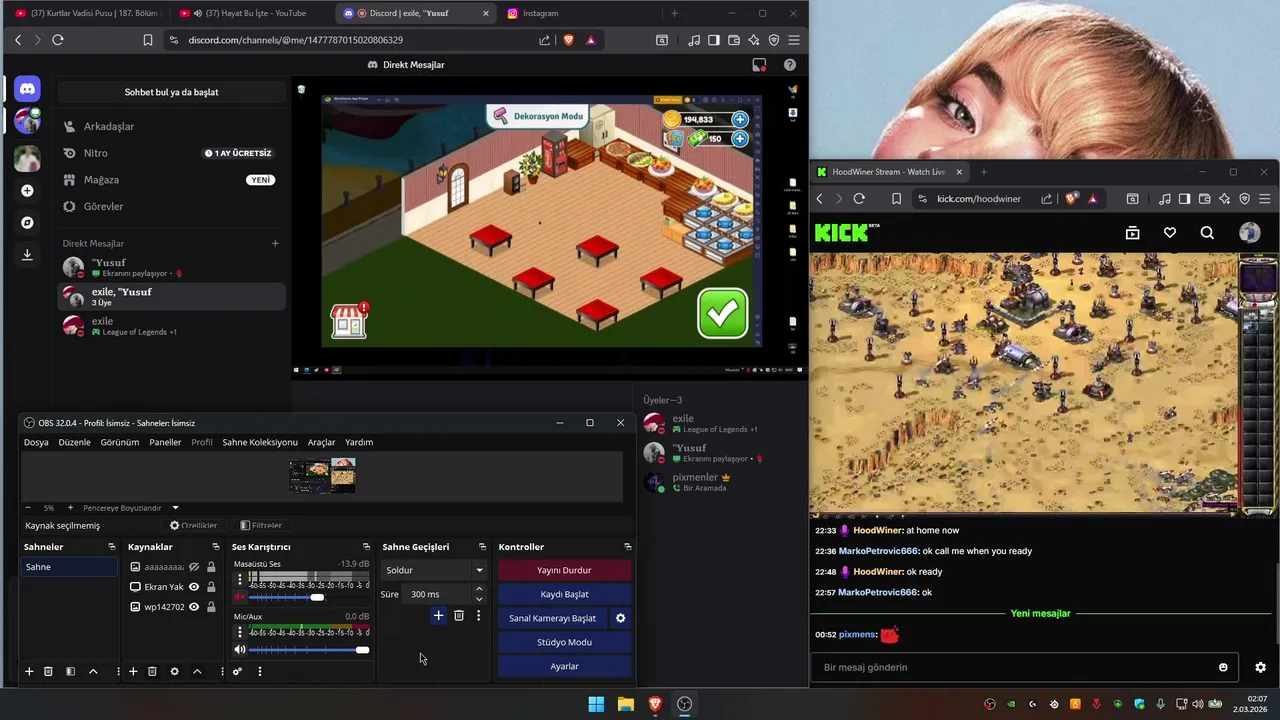Image resolution: width=1280 pixels, height=720 pixels.
Task: Open source properties gear in Kaynaklar toolbar
Action: tap(174, 671)
